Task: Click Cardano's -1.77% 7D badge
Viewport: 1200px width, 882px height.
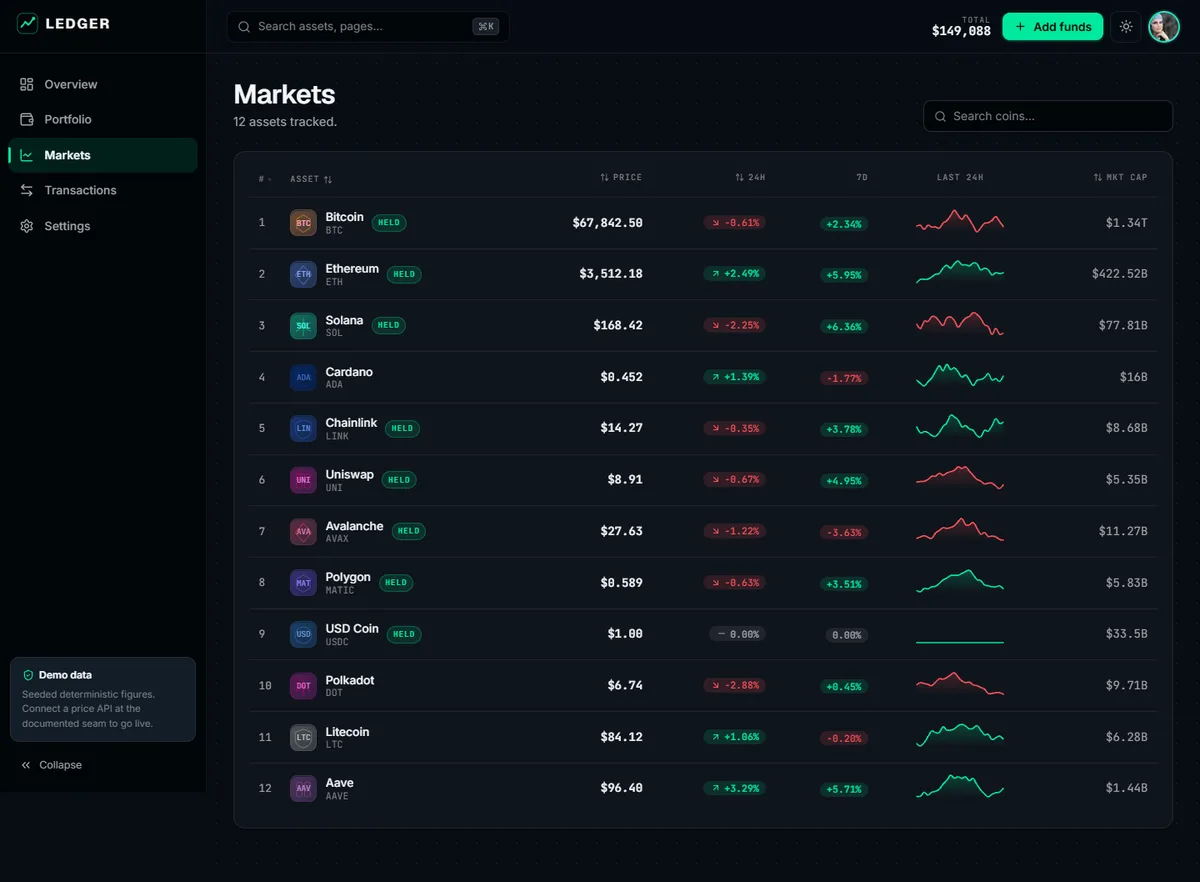Action: click(x=844, y=378)
